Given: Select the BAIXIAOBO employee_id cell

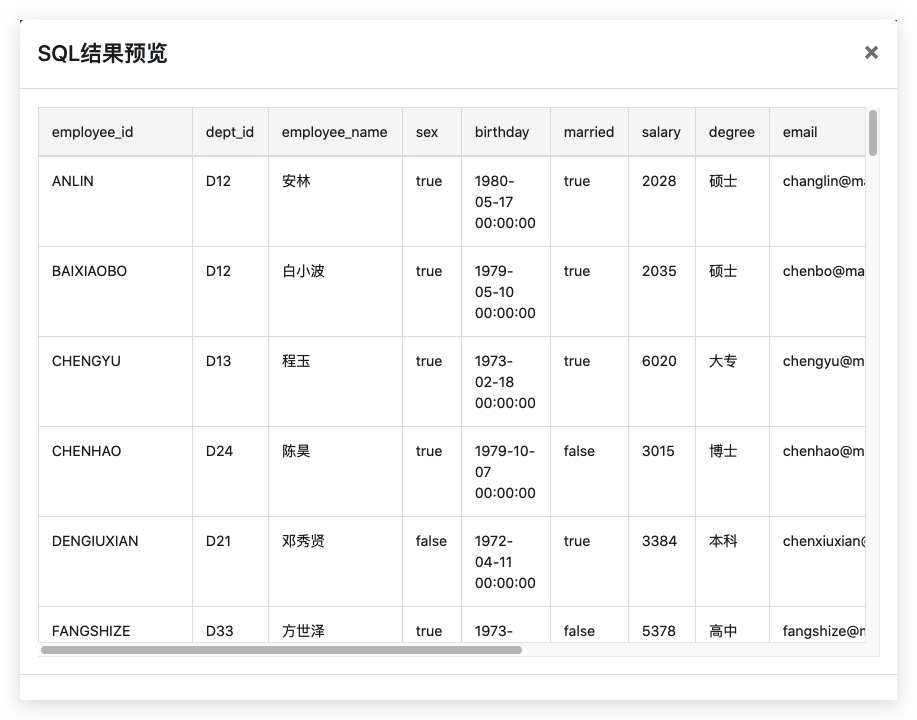Looking at the screenshot, I should click(115, 292).
